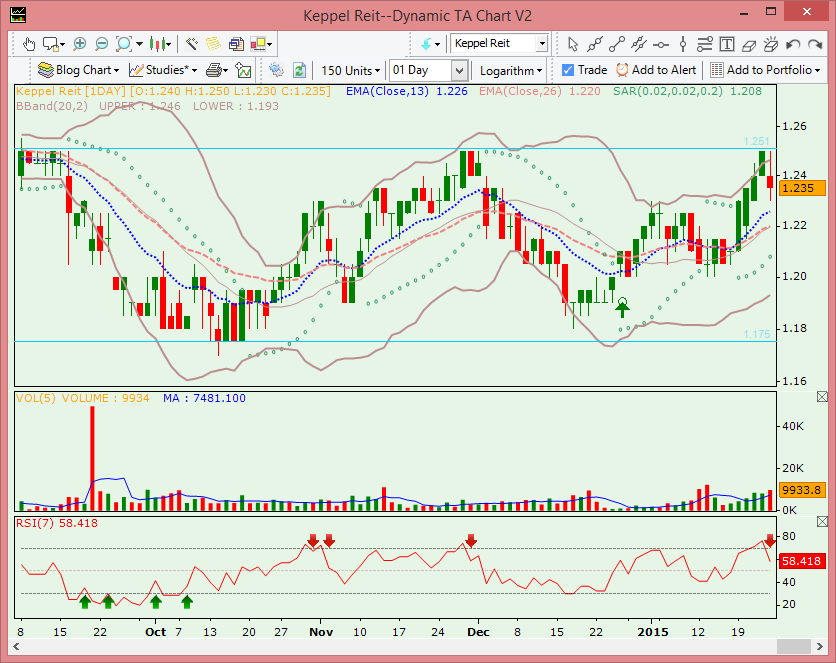The image size is (836, 663).
Task: Click the magic wand tool icon
Action: 191,44
